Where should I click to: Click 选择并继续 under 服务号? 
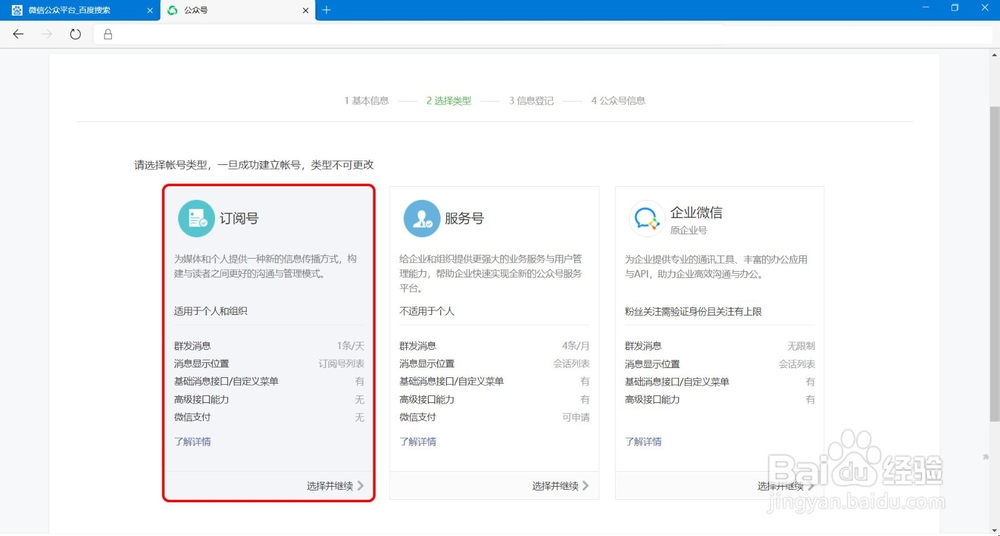555,486
